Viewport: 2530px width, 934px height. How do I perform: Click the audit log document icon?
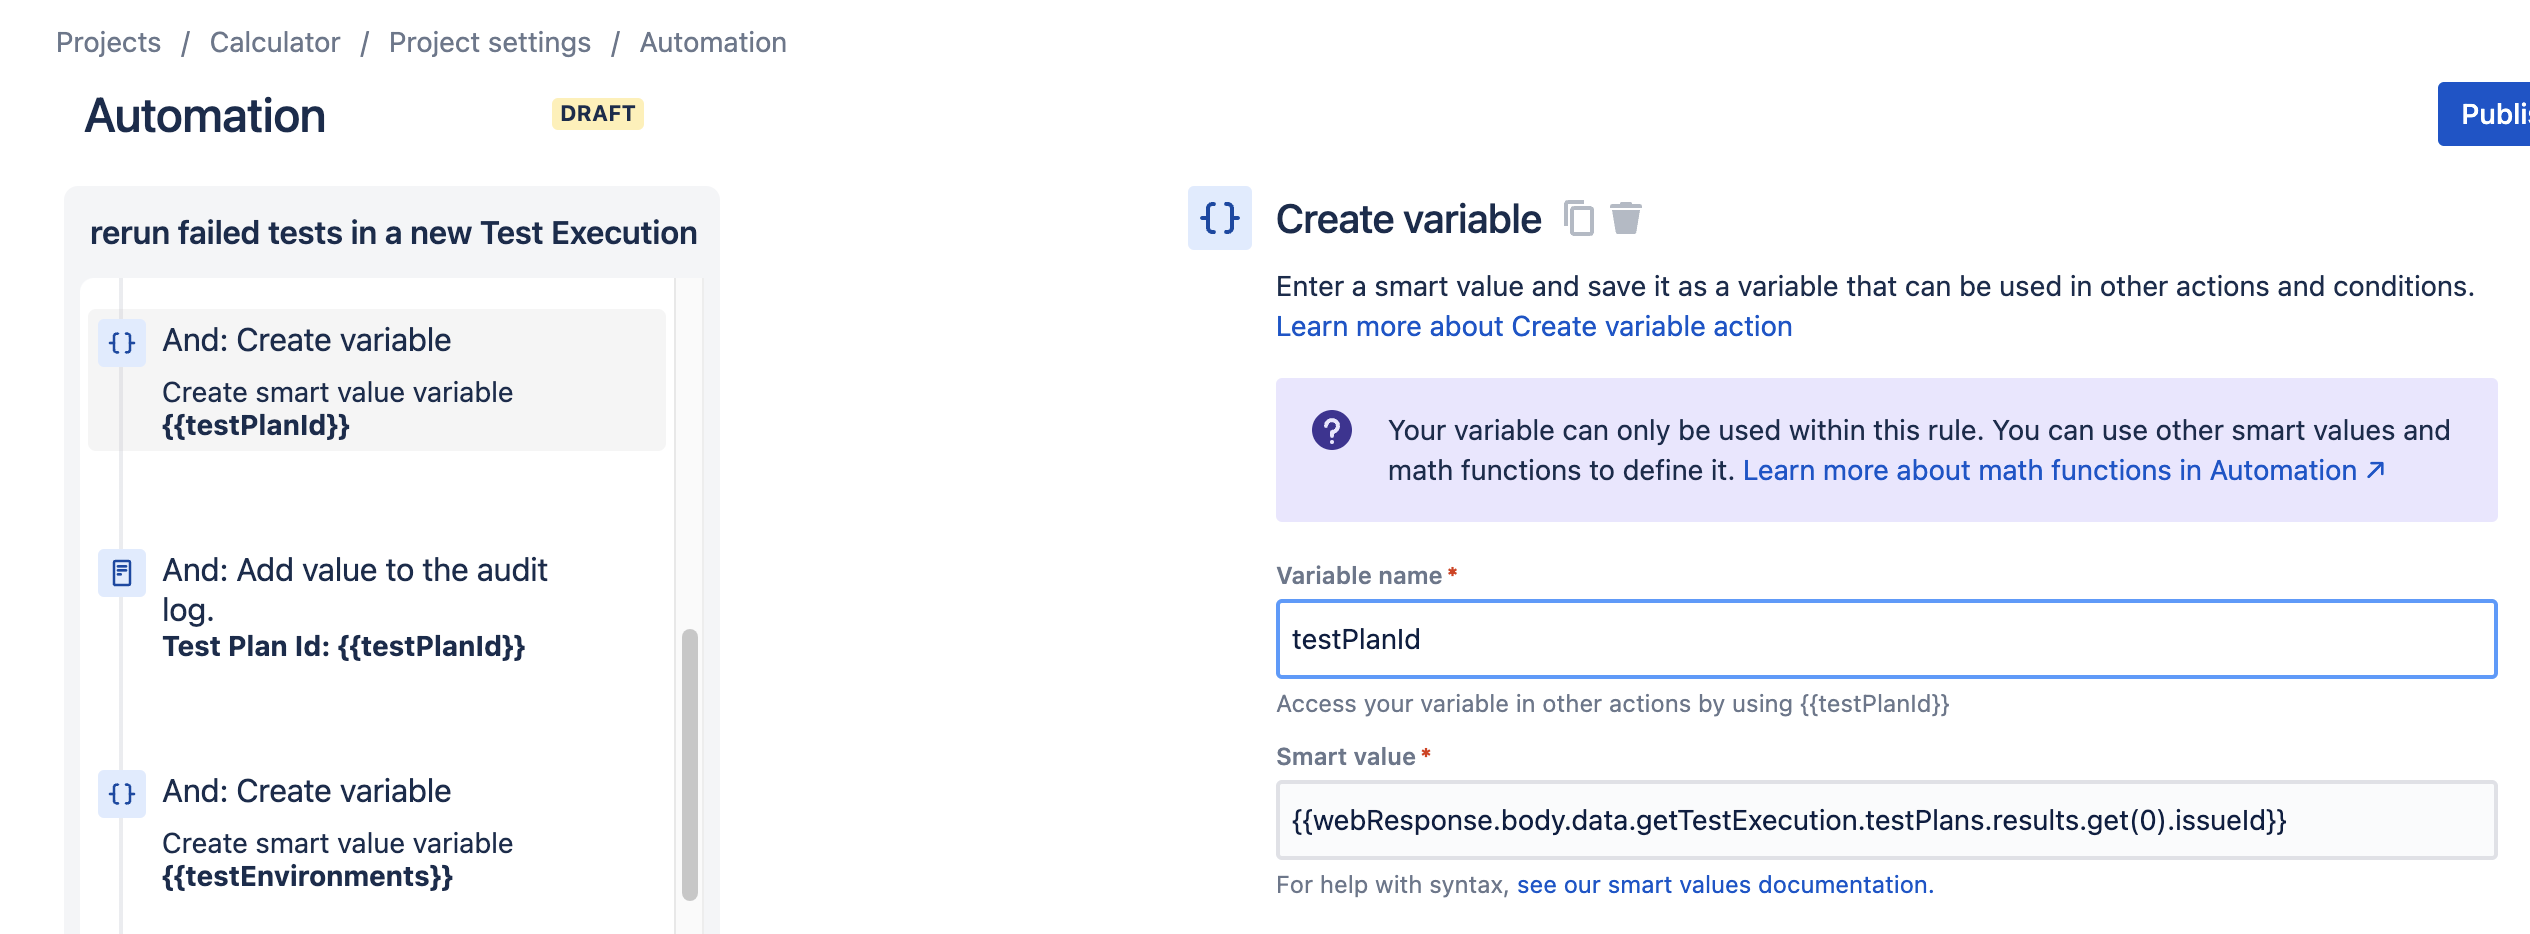pos(122,573)
